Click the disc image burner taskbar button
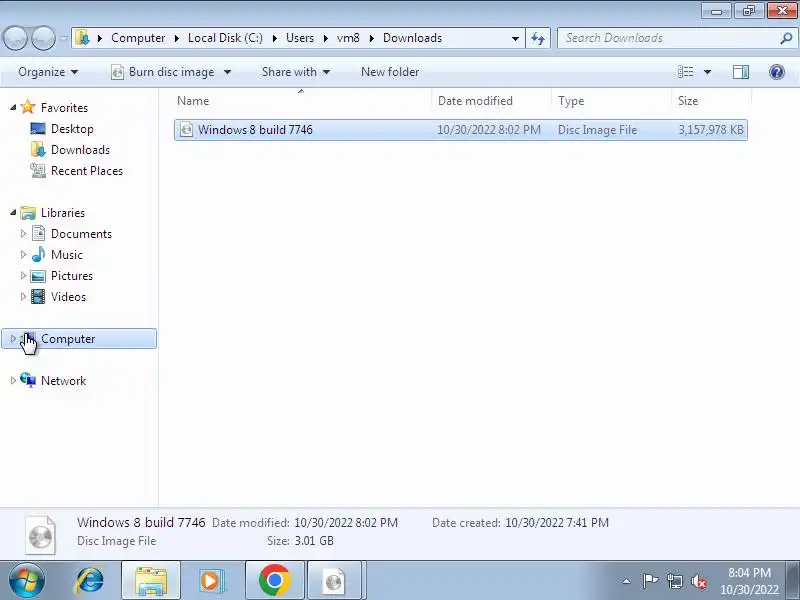Viewport: 800px width, 600px height. [x=335, y=581]
